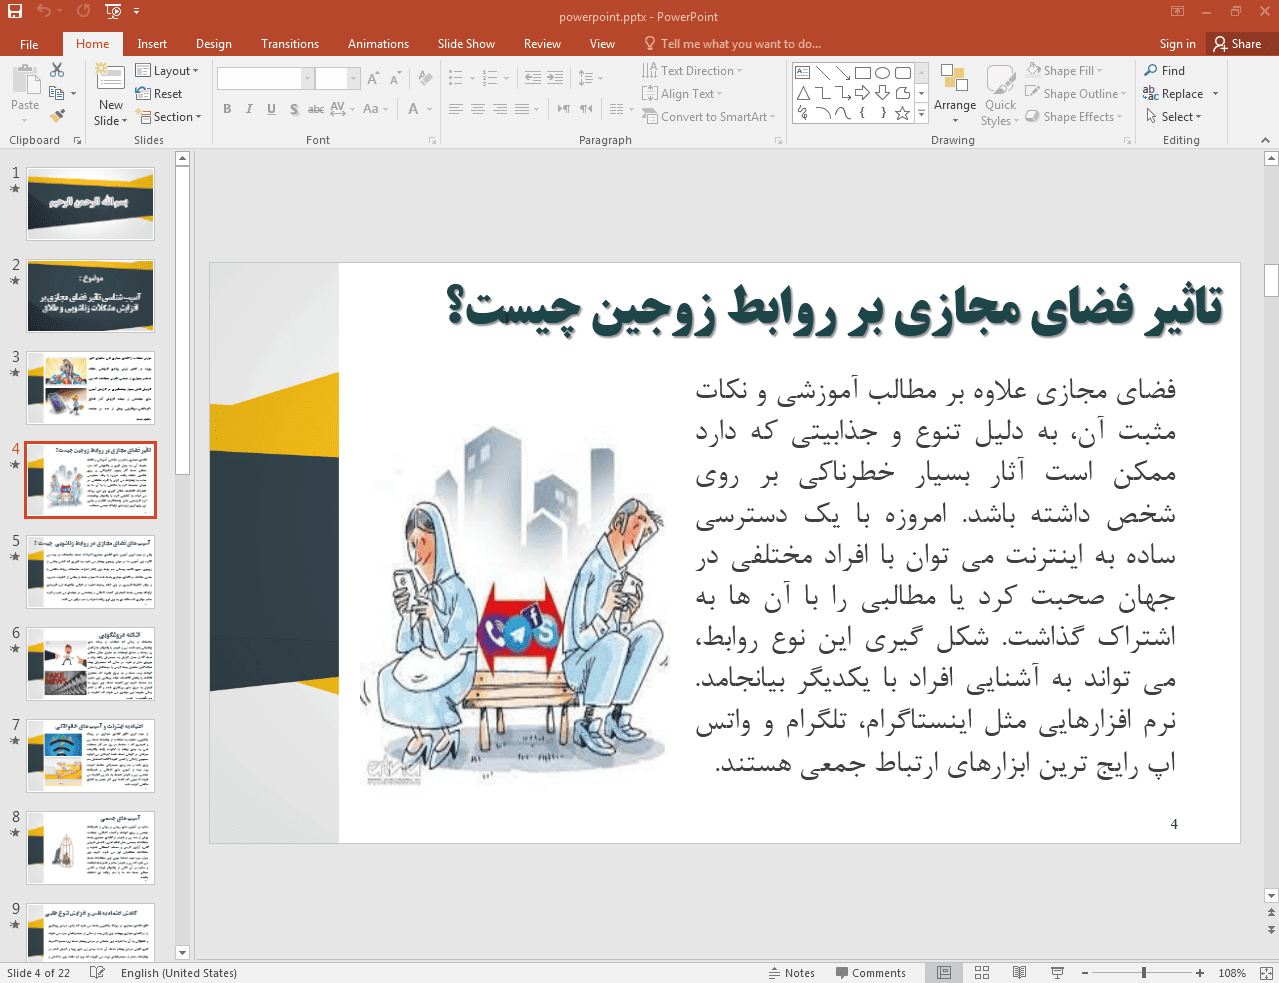The image size is (1279, 983).
Task: Click the Cut scissors icon
Action: pyautogui.click(x=57, y=70)
